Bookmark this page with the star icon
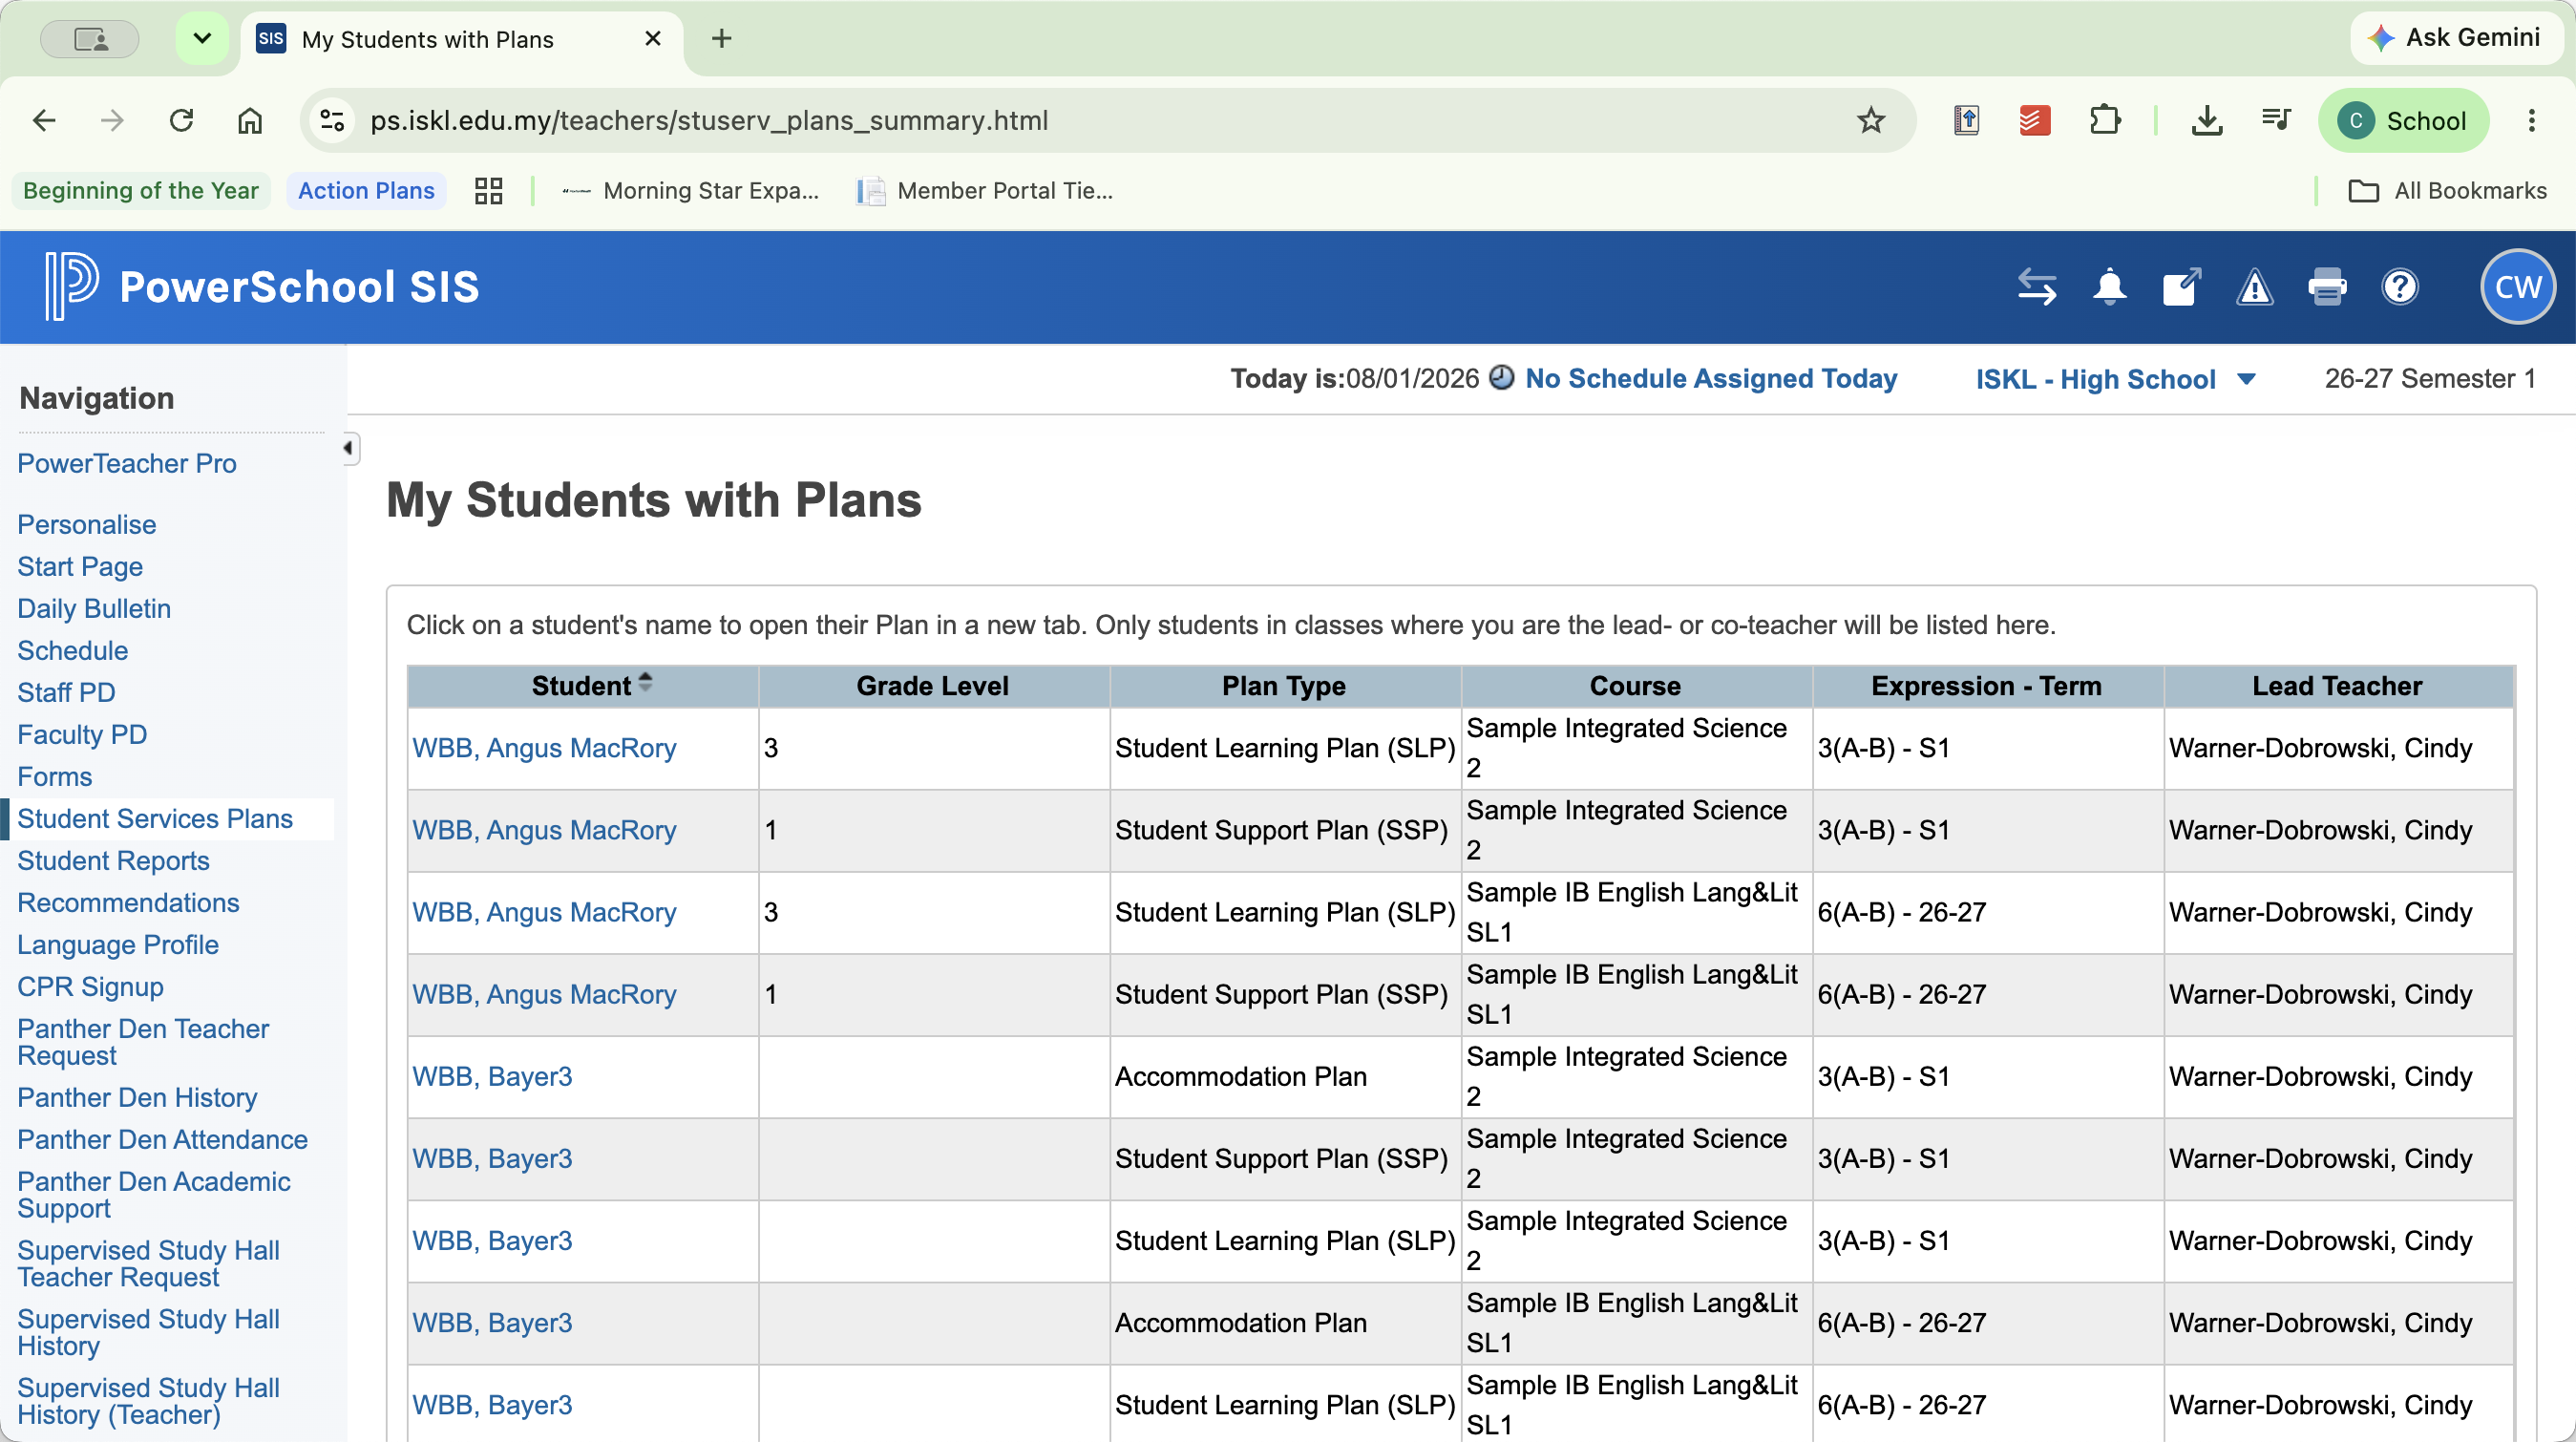The width and height of the screenshot is (2576, 1442). coord(1871,121)
